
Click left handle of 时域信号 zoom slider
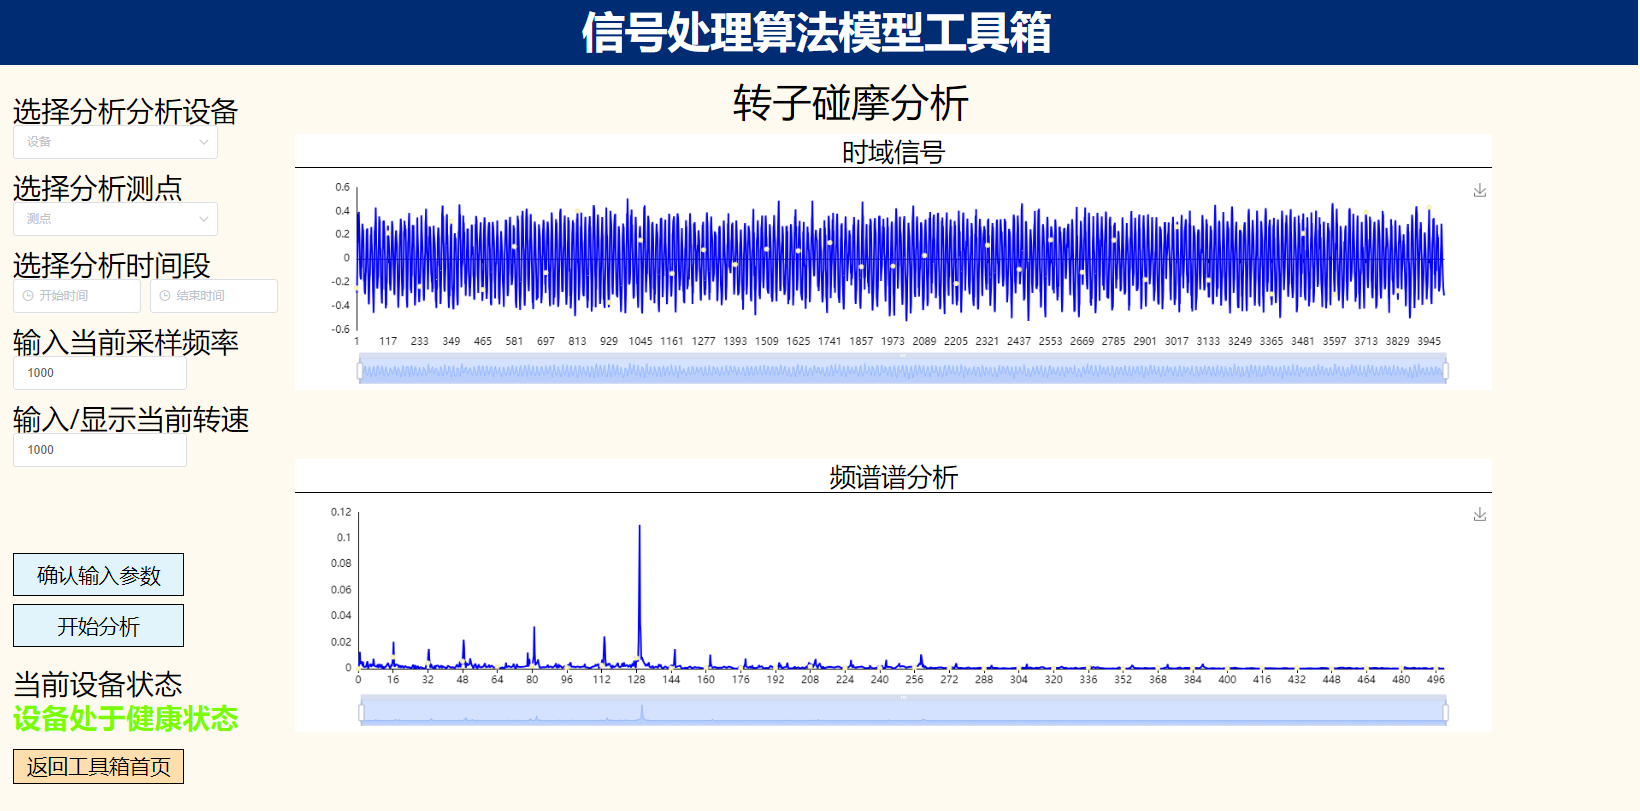360,371
